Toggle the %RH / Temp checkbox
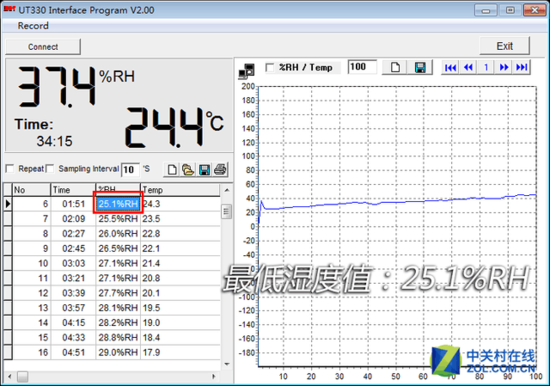Viewport: 550px width, 386px height. coord(270,67)
